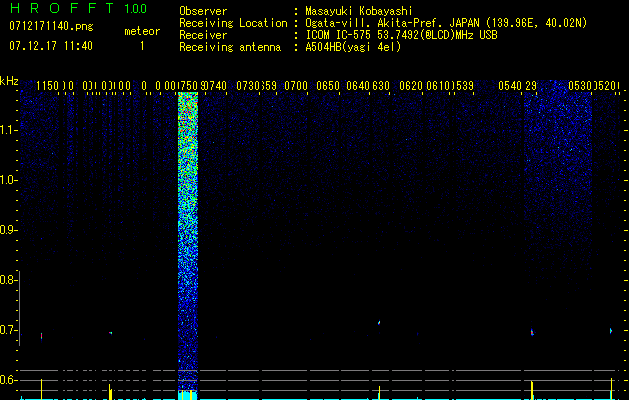The width and height of the screenshot is (629, 400).
Task: Click the 0530 time label
Action: [x=580, y=86]
